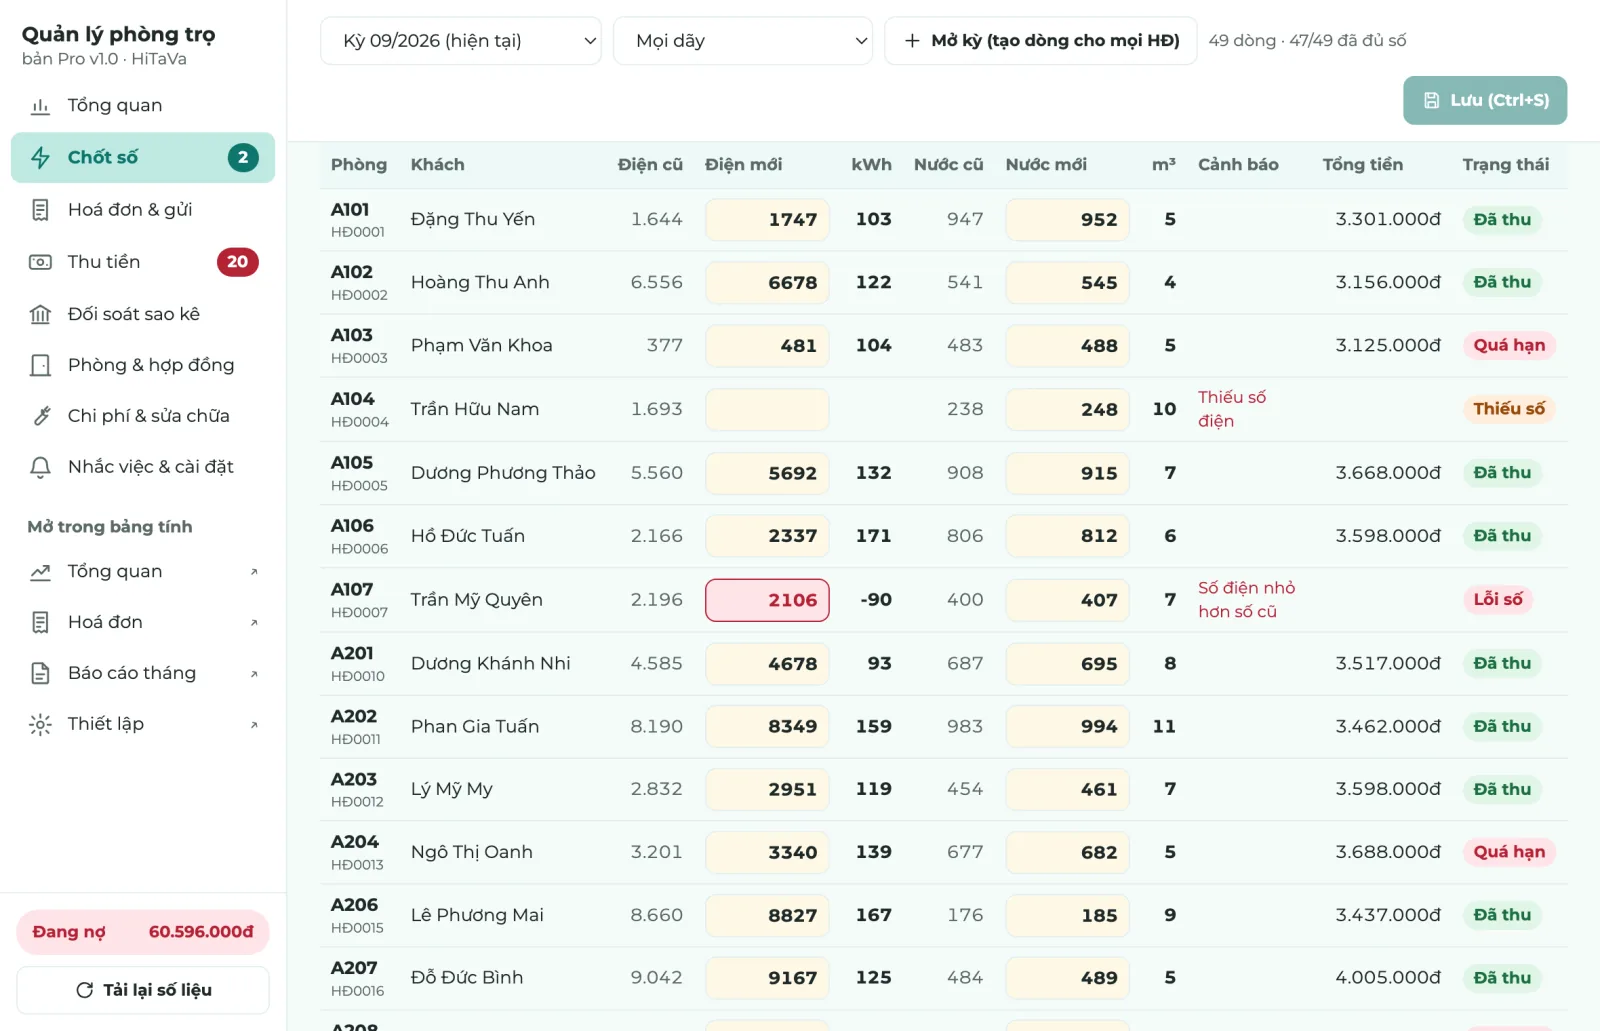1600x1031 pixels.
Task: Click the external-link arrow beside Báo cáo tháng
Action: (254, 673)
